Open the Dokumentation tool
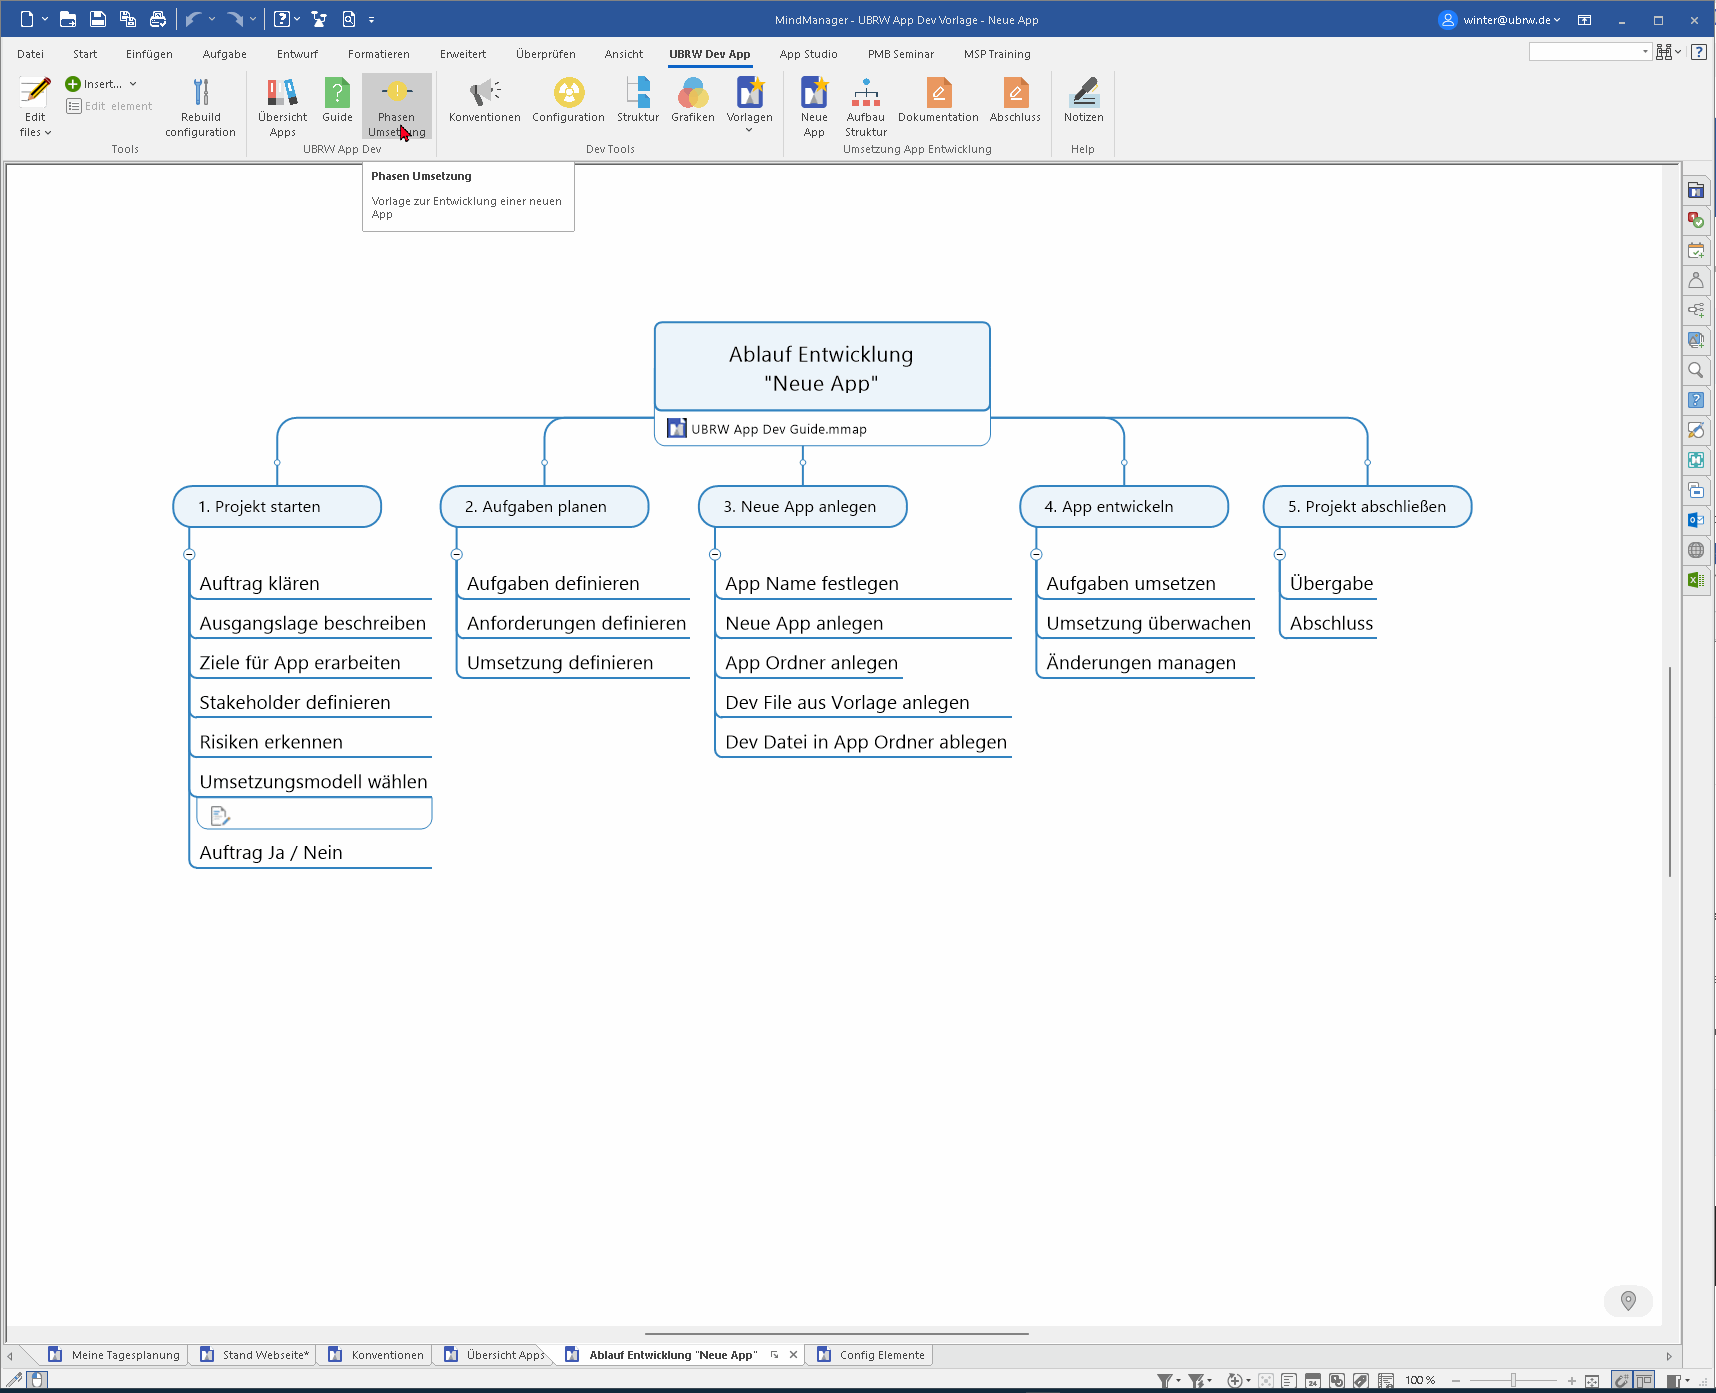 (938, 95)
